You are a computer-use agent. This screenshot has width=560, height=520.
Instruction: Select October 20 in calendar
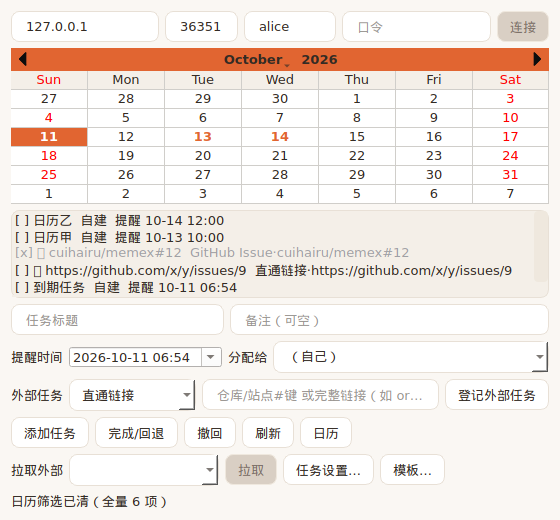click(x=203, y=156)
